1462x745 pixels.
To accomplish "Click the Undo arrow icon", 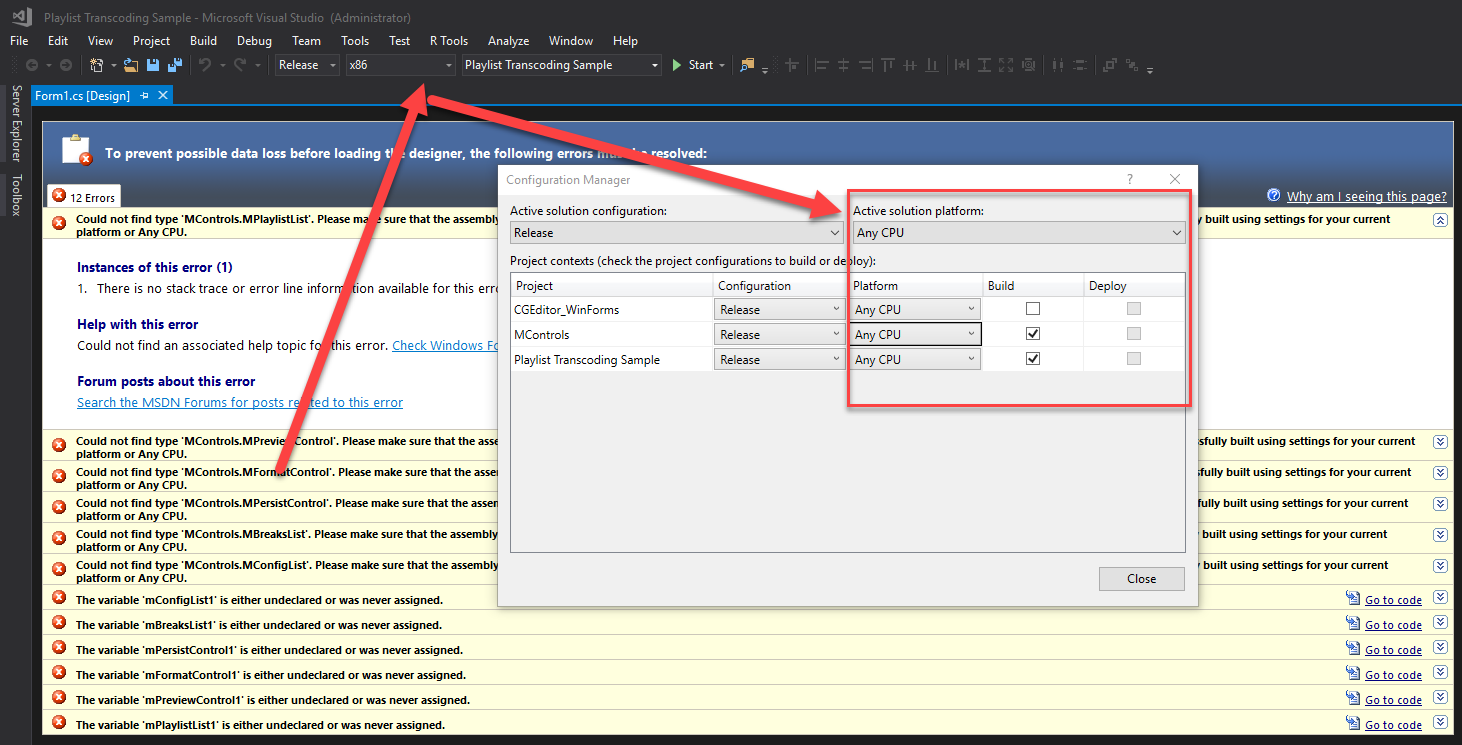I will pyautogui.click(x=204, y=65).
